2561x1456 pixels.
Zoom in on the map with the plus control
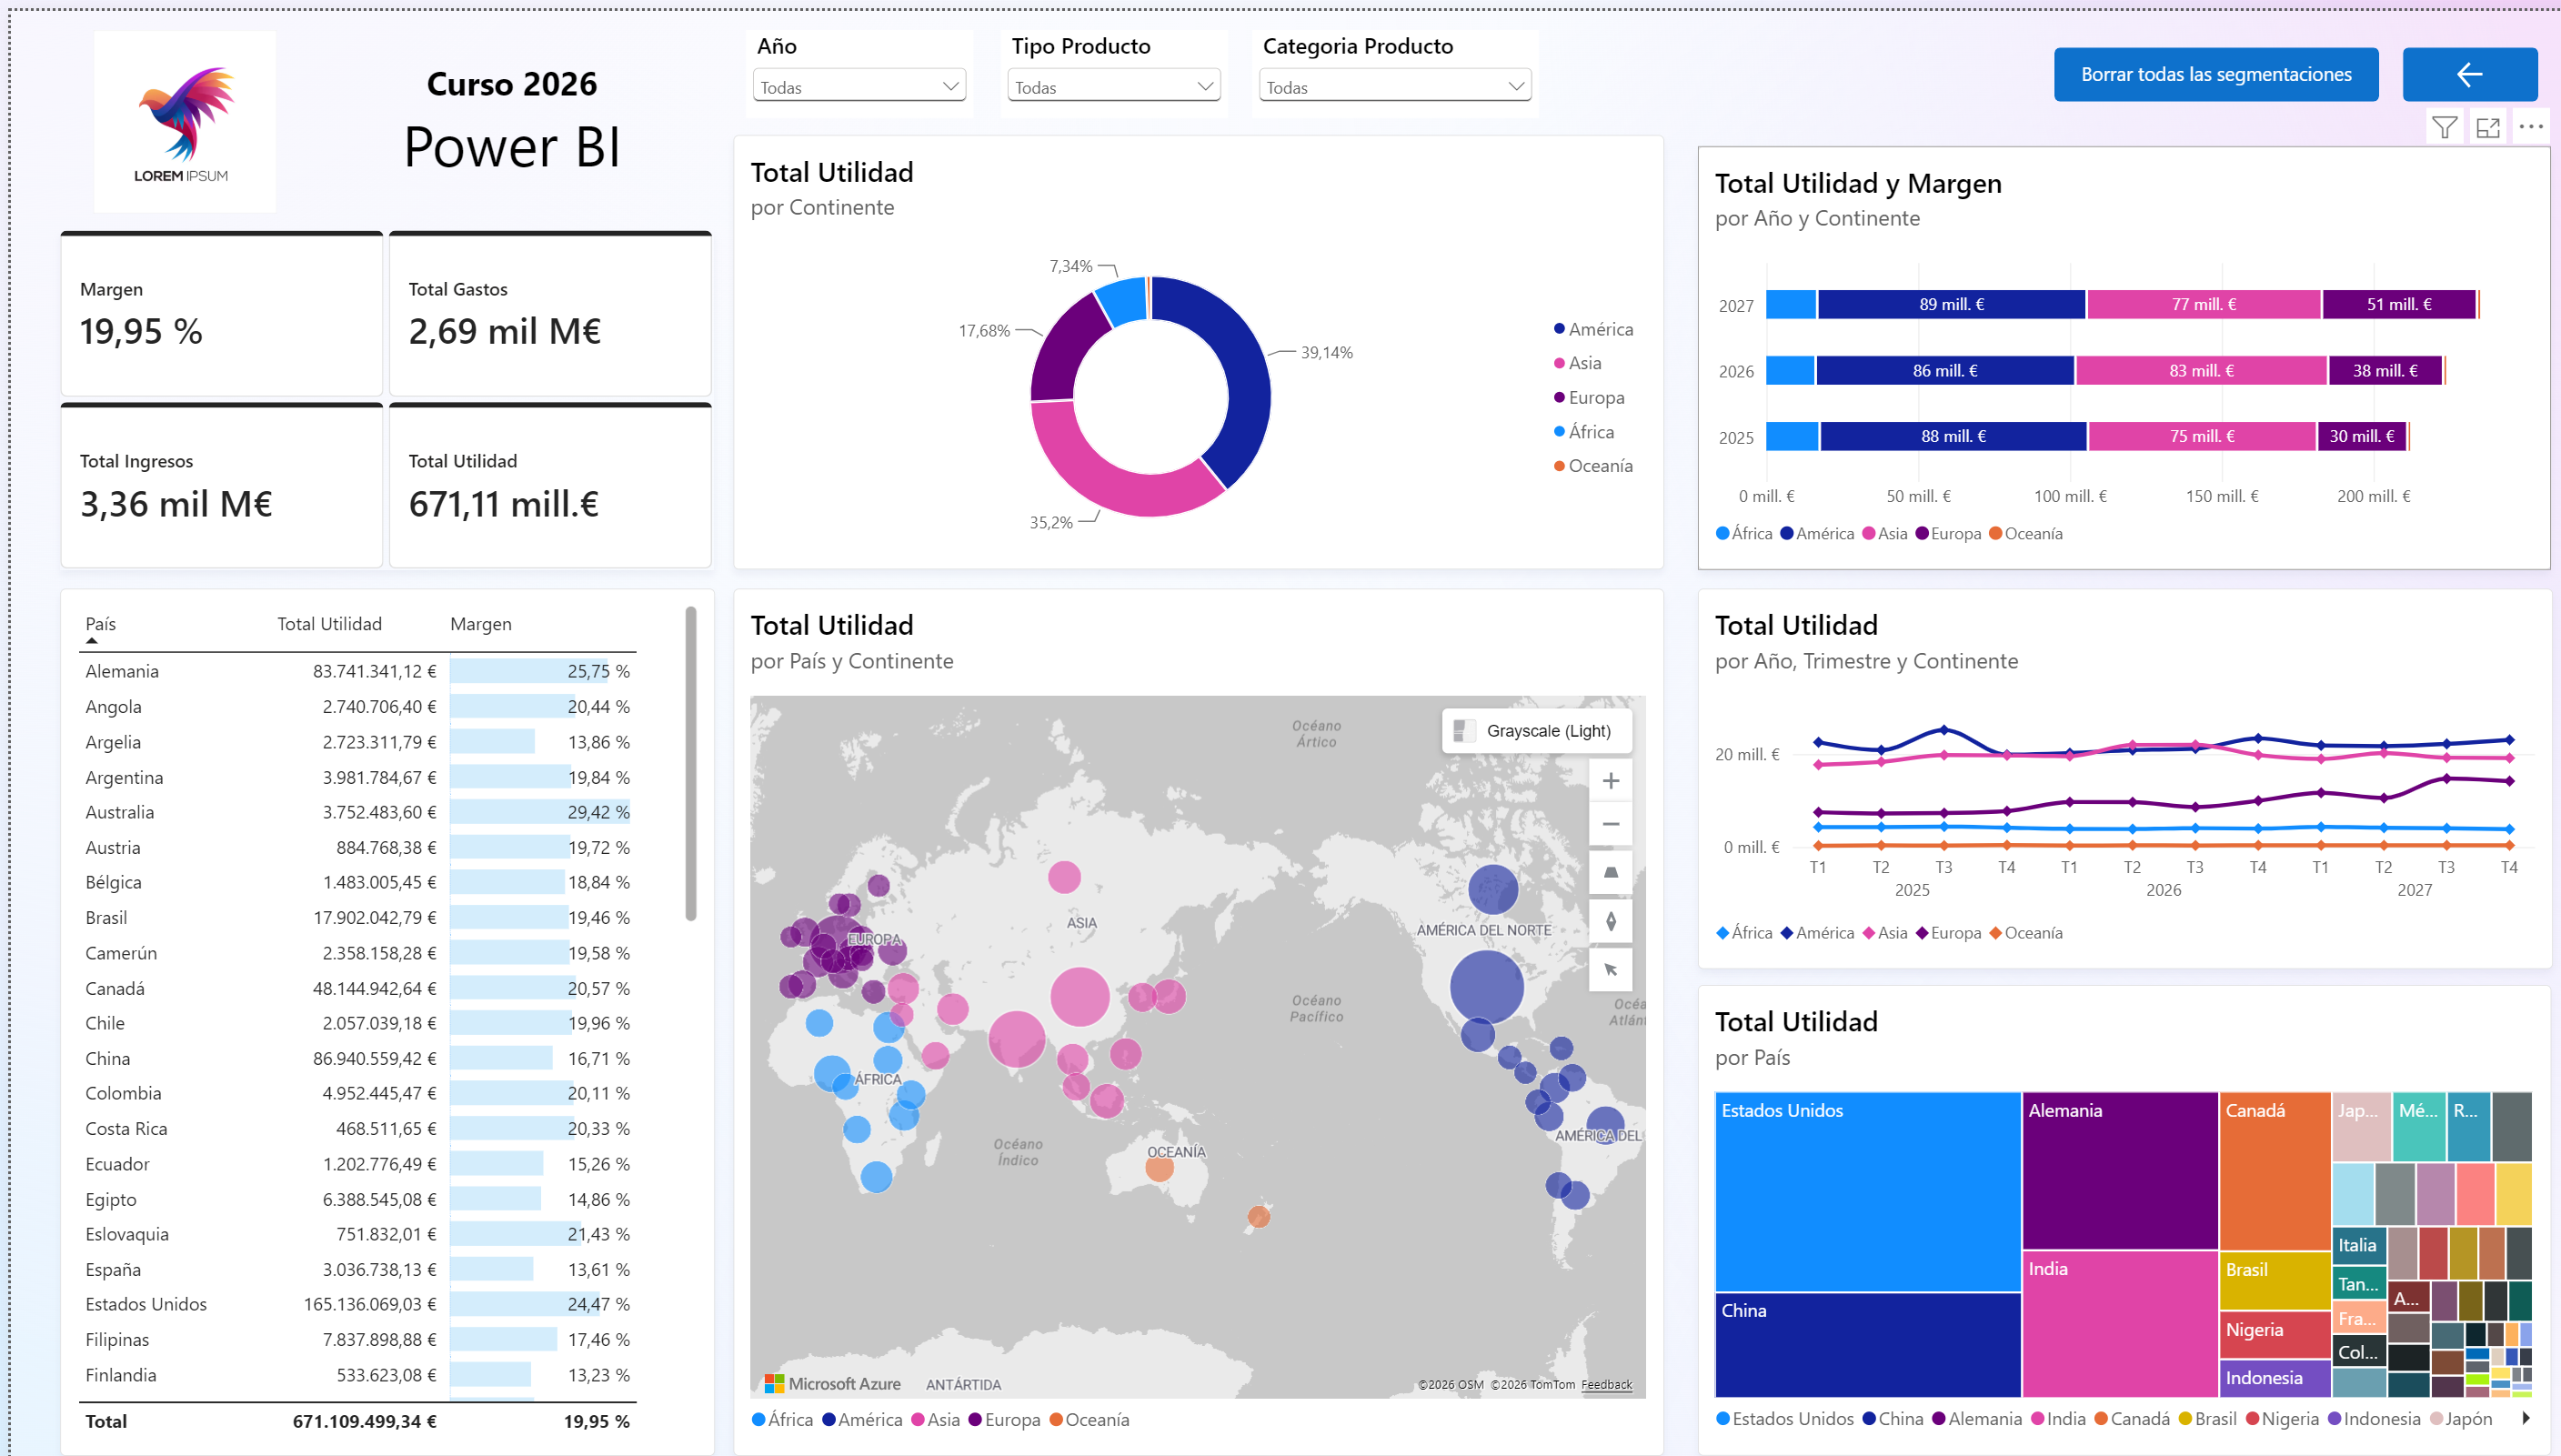[1610, 780]
